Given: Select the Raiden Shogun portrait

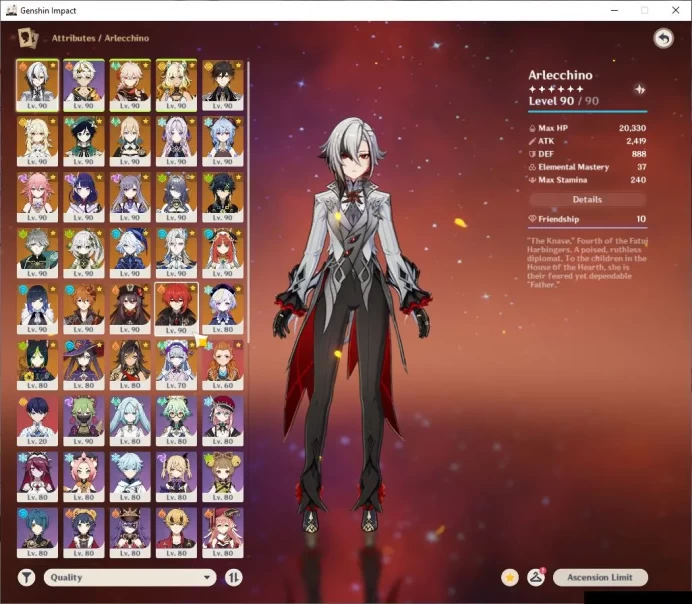Looking at the screenshot, I should pyautogui.click(x=84, y=197).
